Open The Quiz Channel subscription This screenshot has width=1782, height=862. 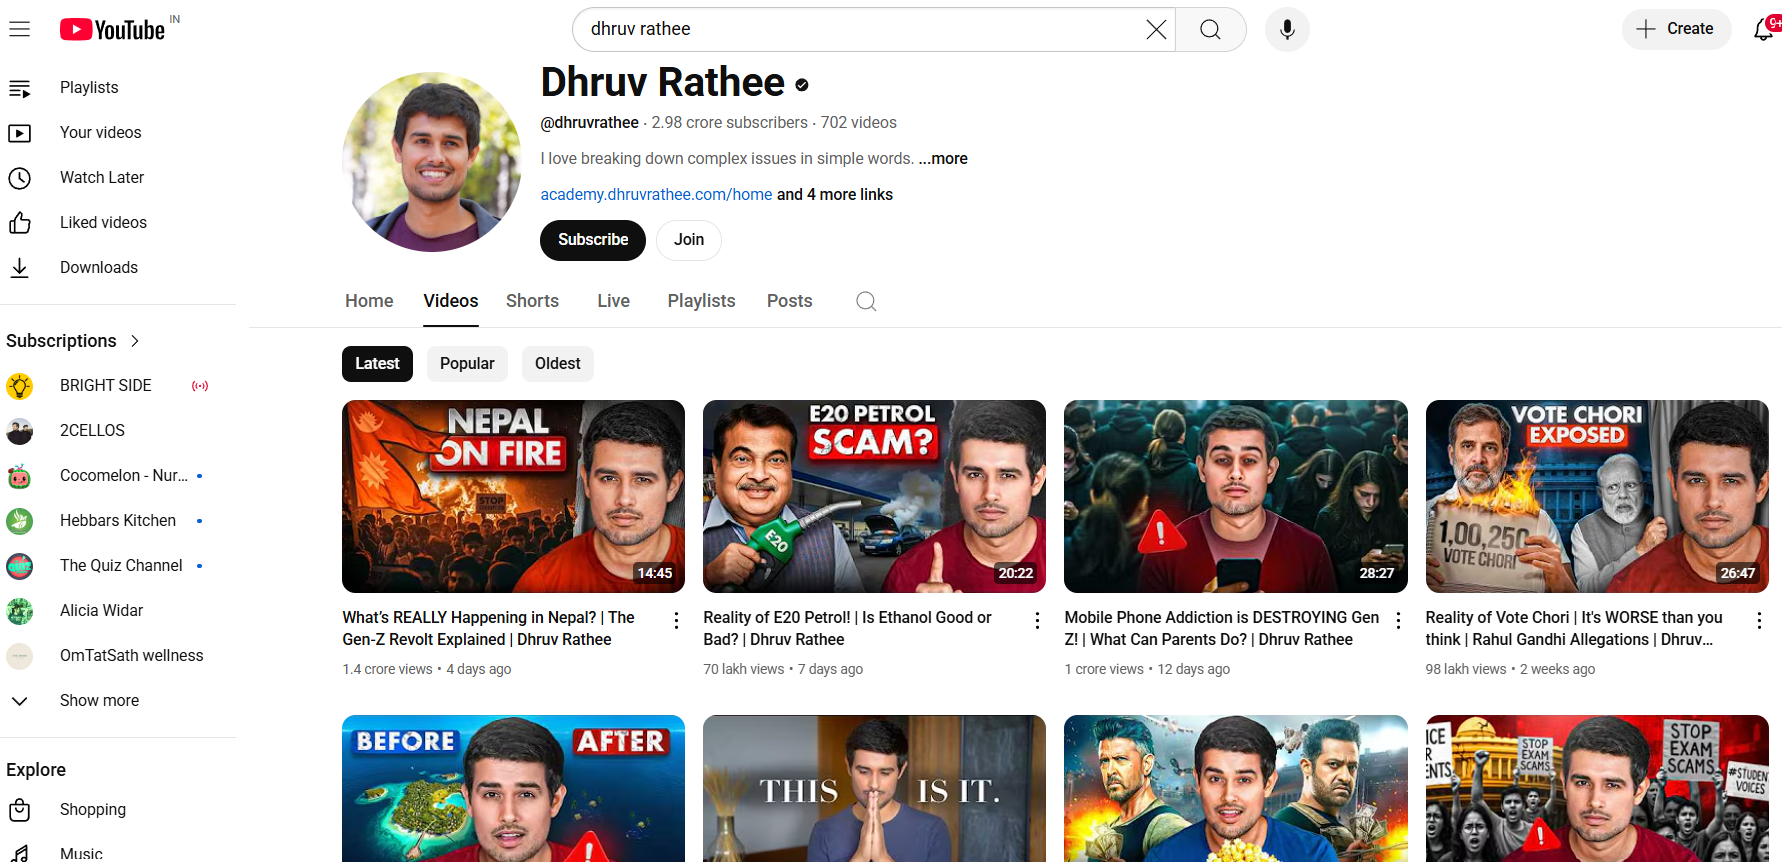pos(118,566)
